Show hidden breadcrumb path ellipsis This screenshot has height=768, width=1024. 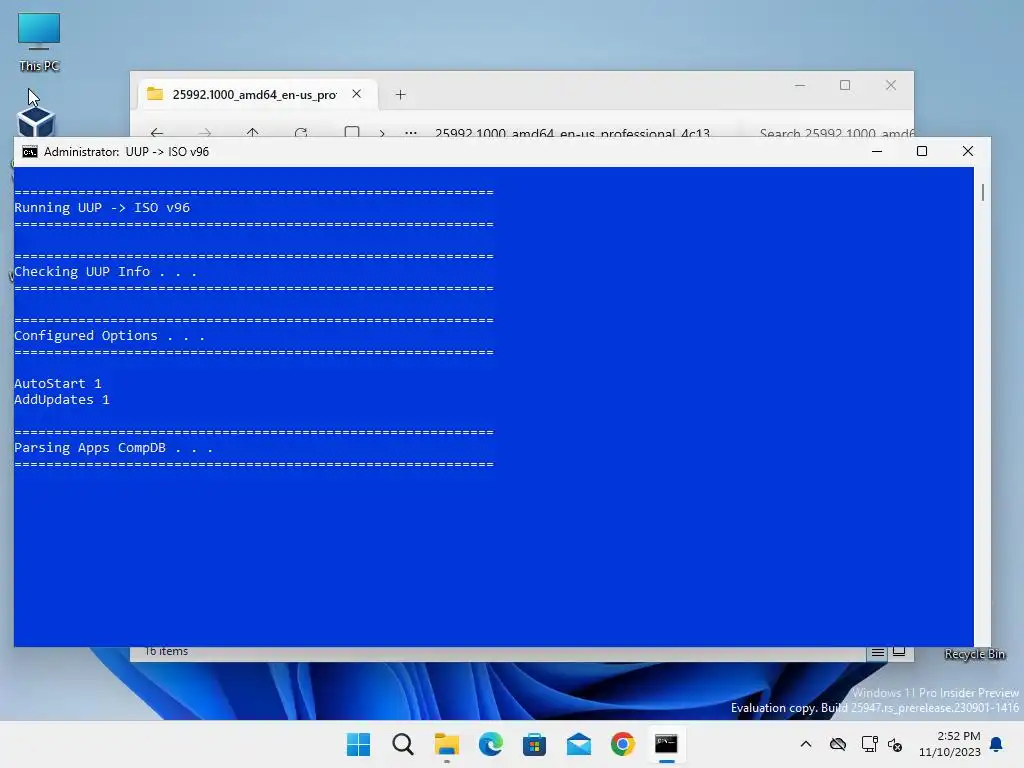411,133
